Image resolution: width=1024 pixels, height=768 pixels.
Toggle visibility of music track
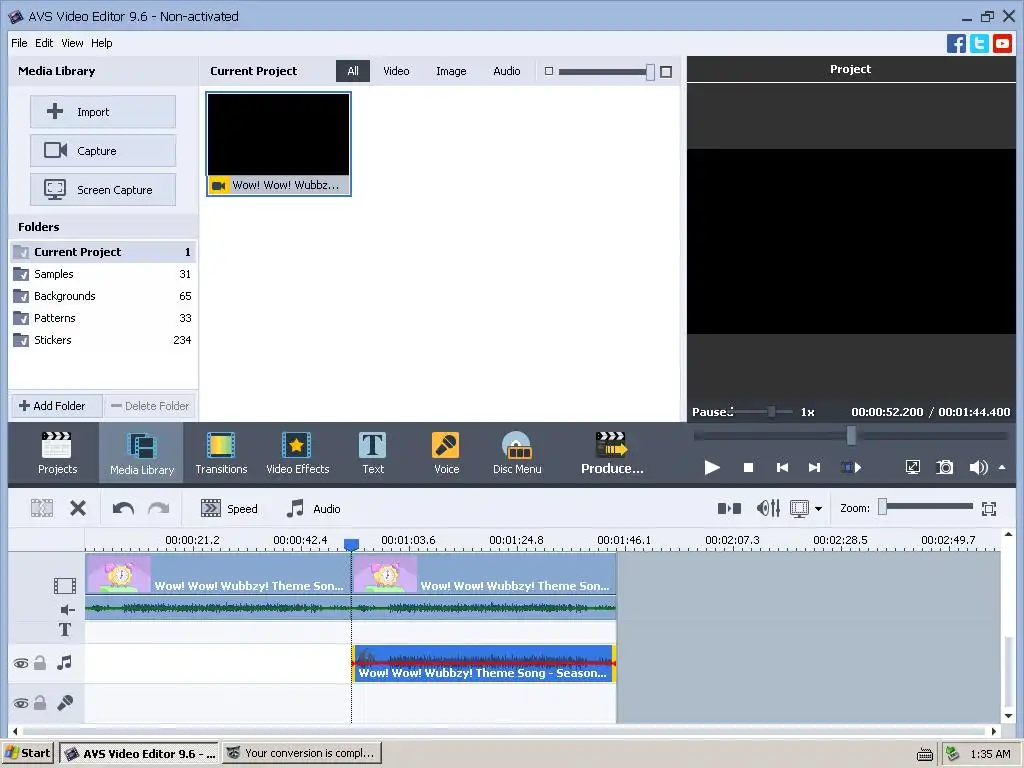21,664
